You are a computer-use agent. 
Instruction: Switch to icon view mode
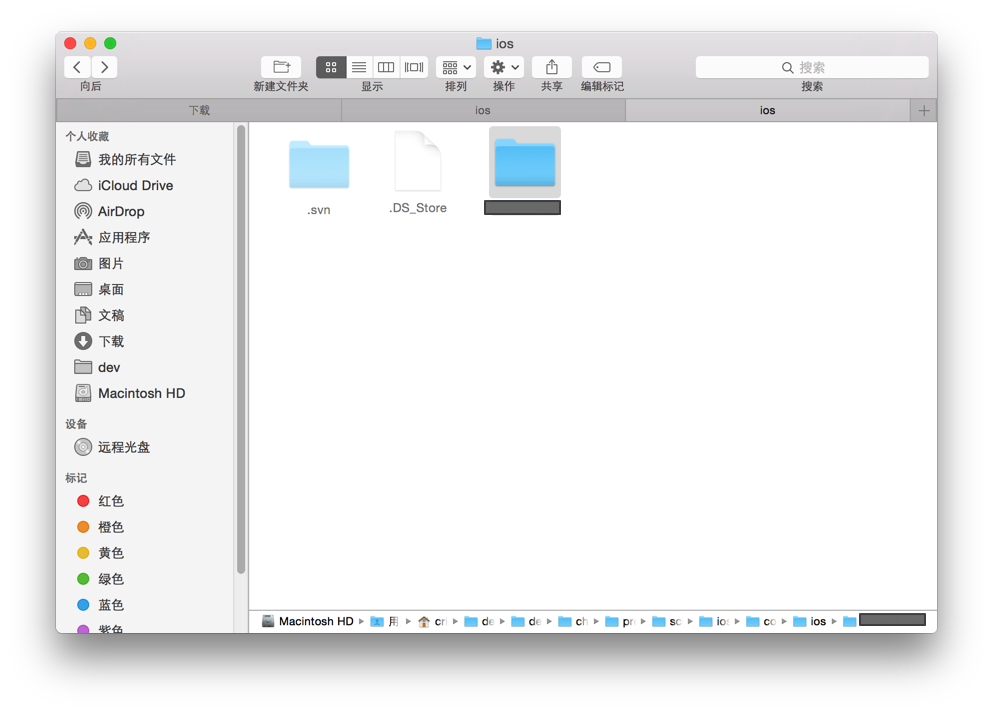pos(331,67)
